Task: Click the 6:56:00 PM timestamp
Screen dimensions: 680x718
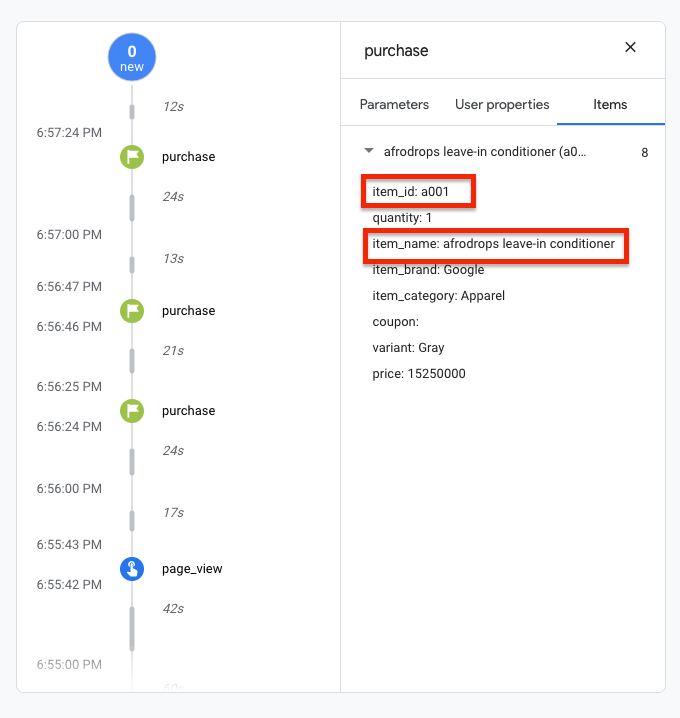Action: [x=69, y=489]
